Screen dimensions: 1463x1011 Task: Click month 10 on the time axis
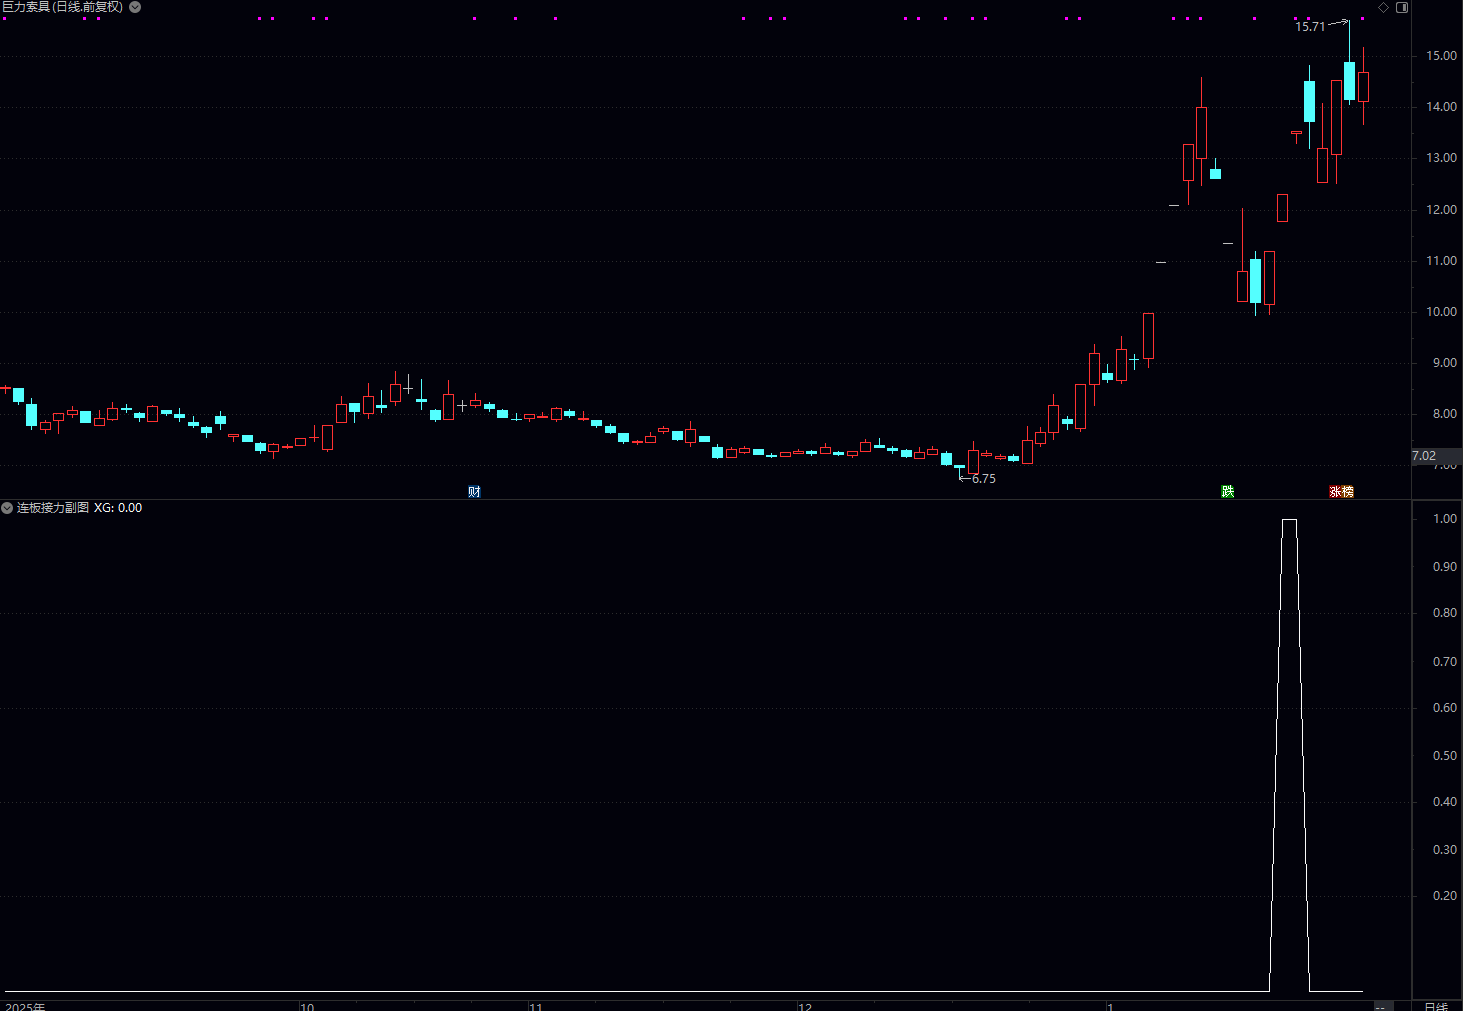coord(307,1006)
